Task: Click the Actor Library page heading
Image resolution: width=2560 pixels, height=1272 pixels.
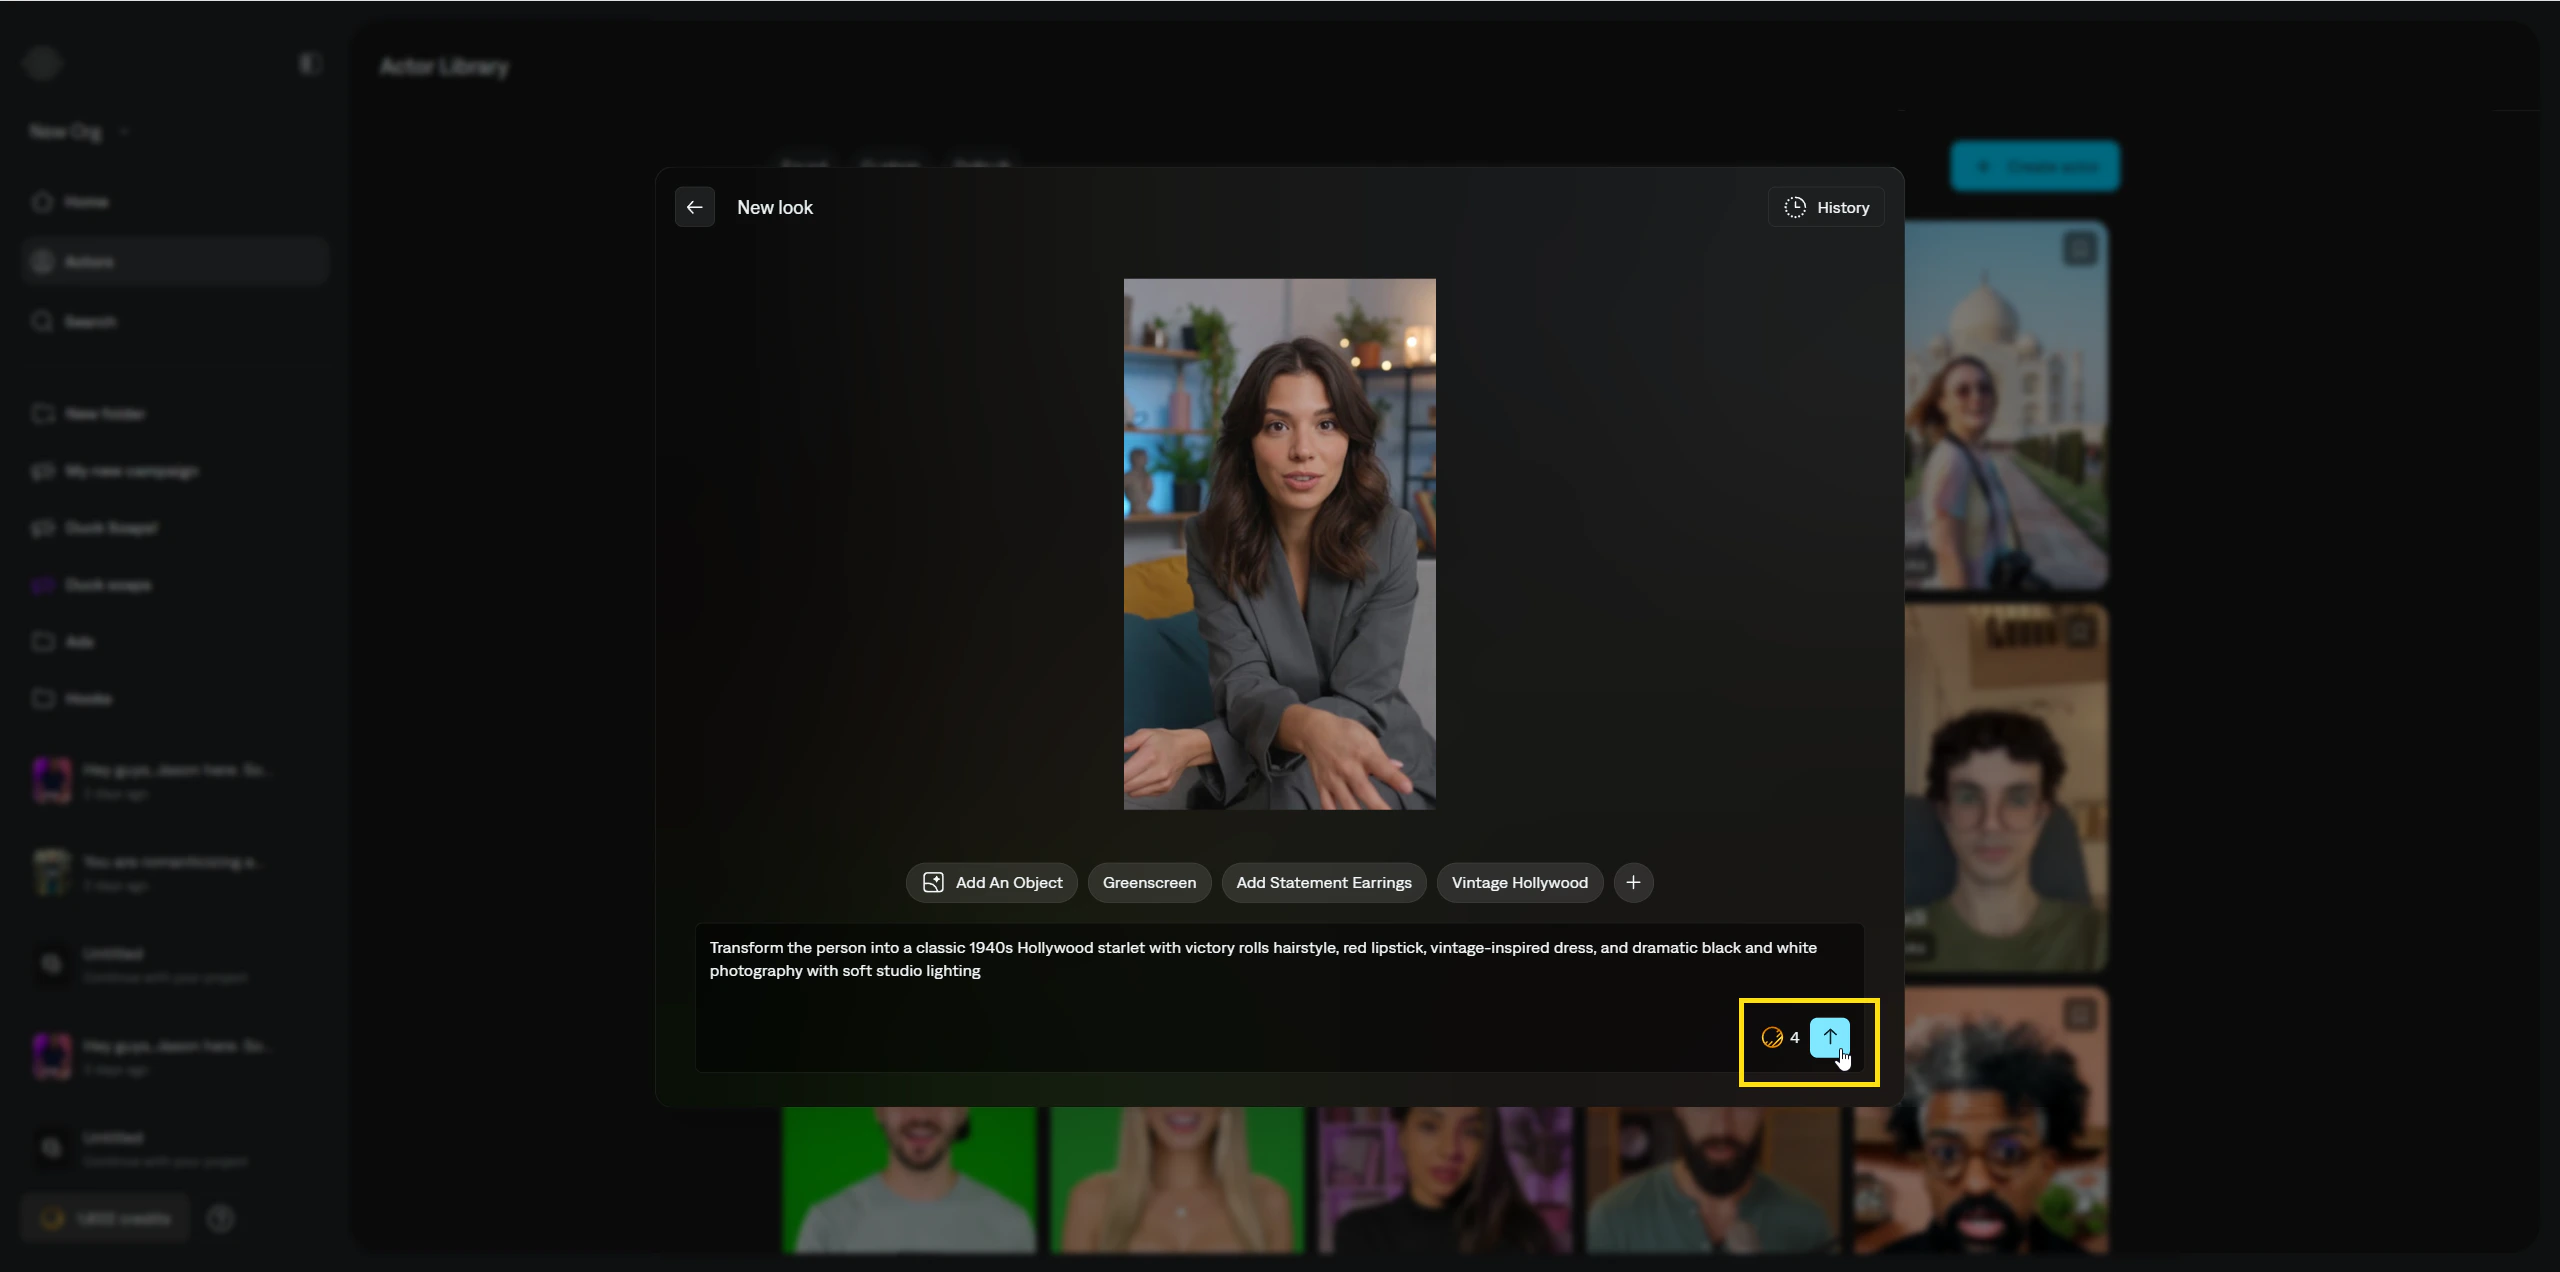Action: [x=444, y=66]
